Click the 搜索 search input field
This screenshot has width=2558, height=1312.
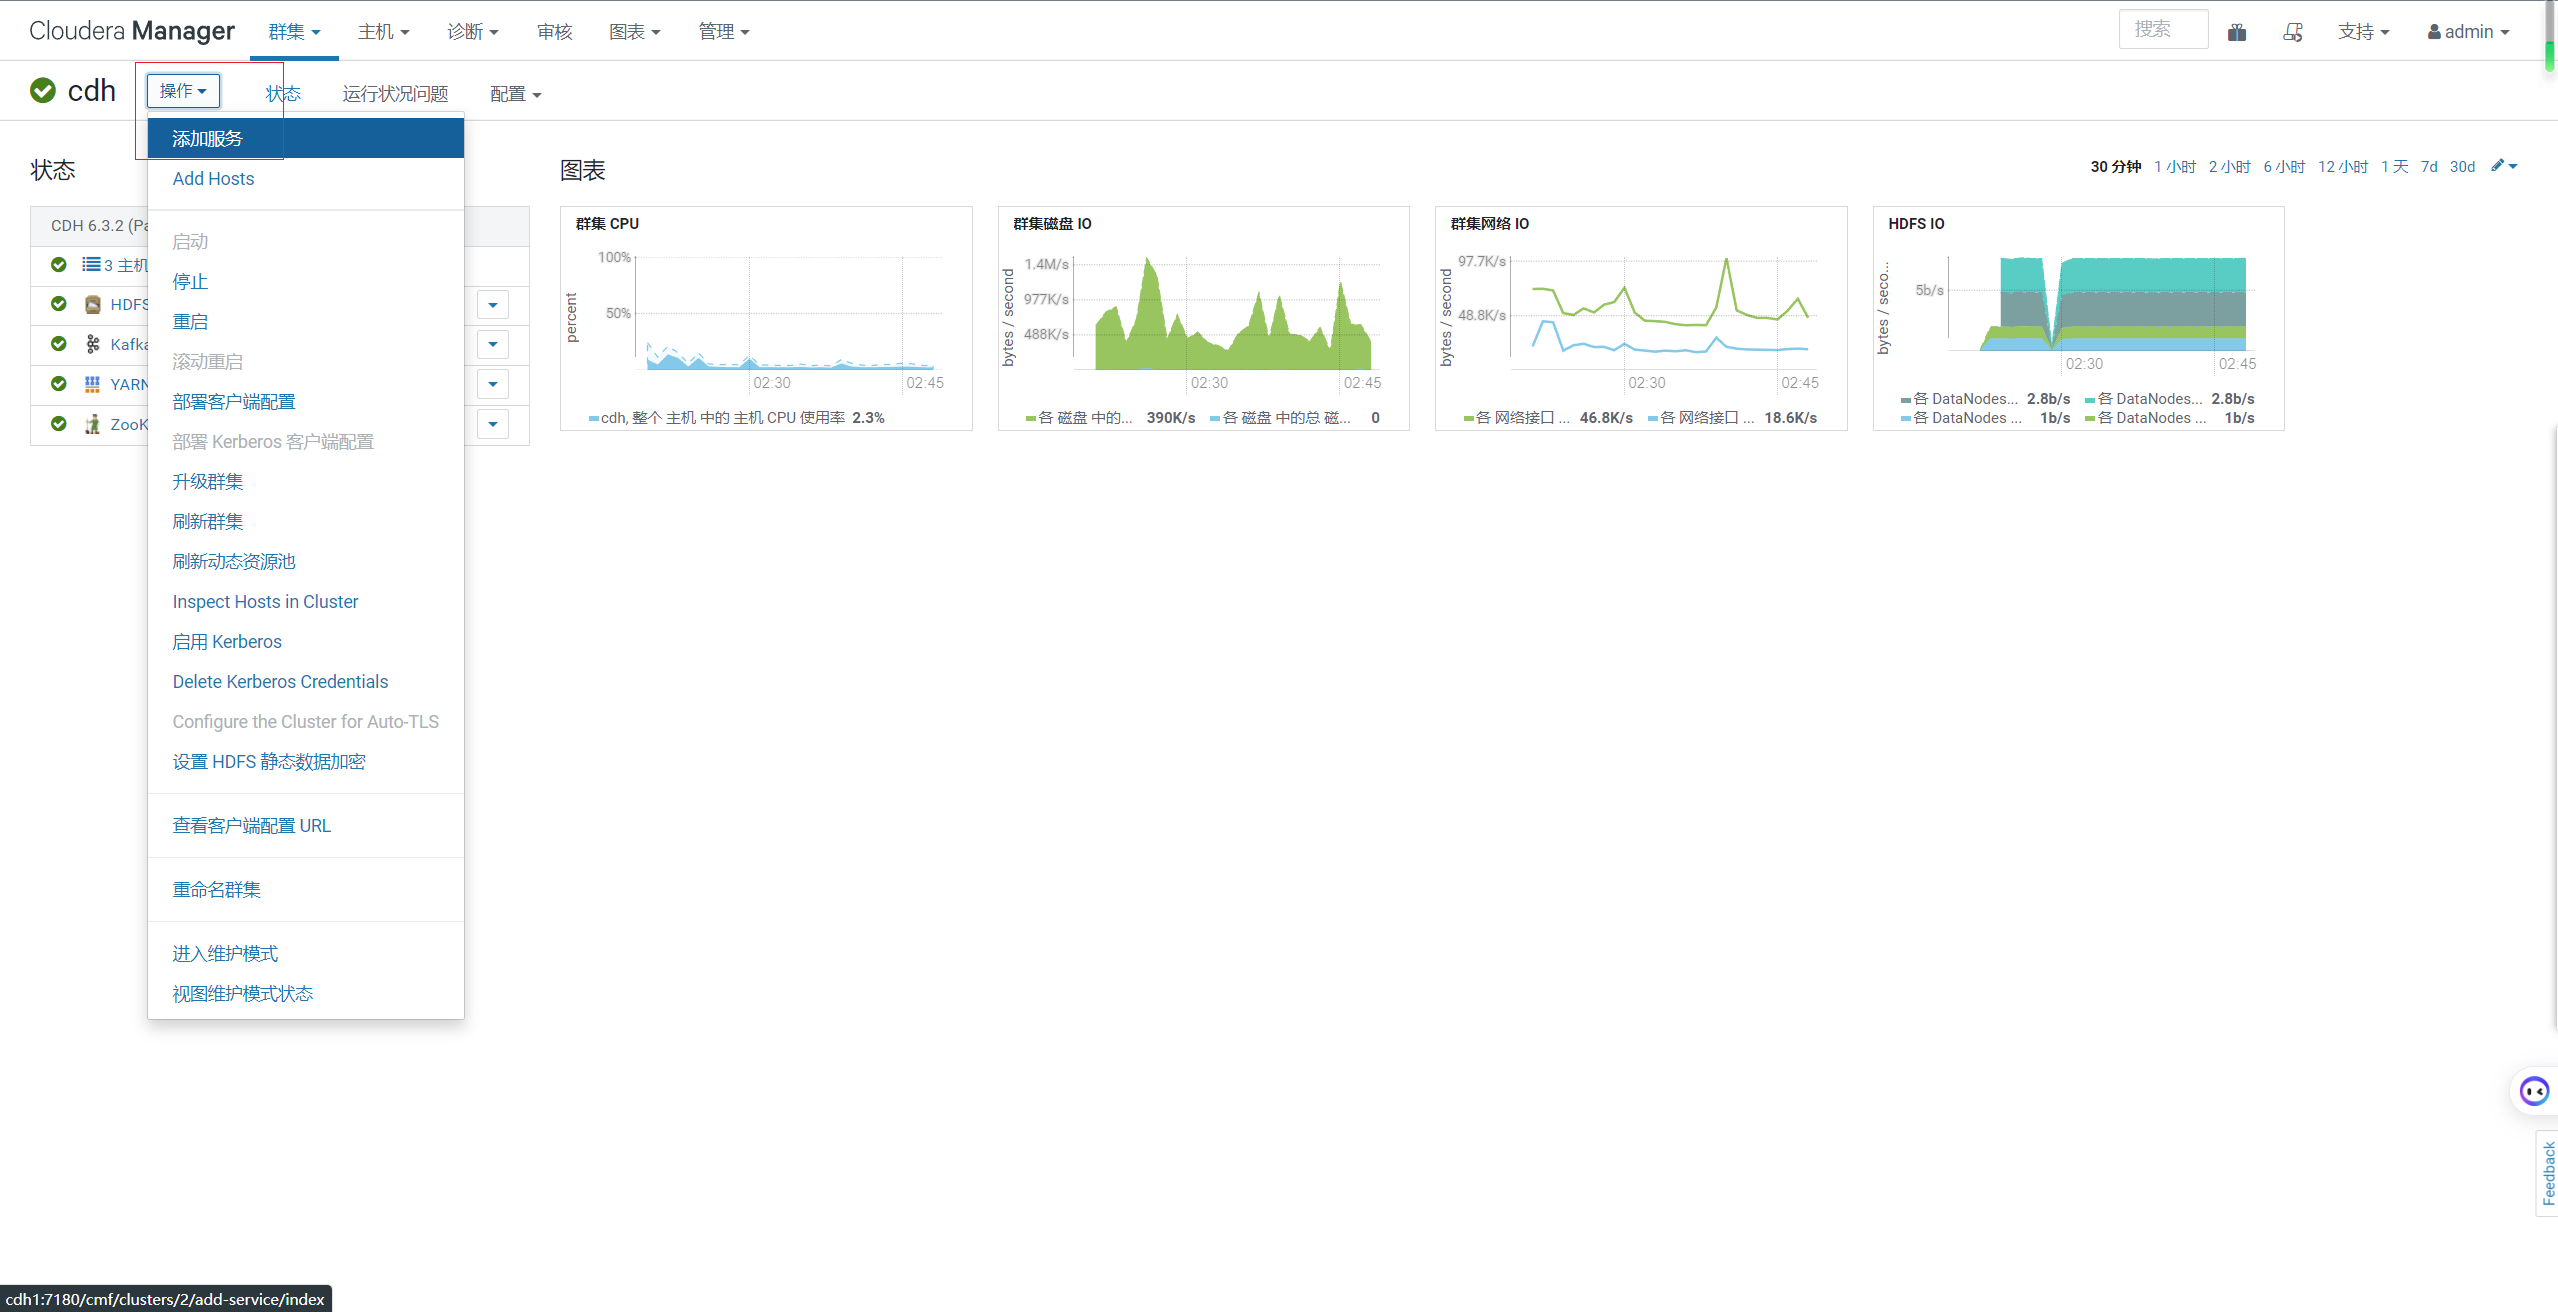click(x=2163, y=30)
